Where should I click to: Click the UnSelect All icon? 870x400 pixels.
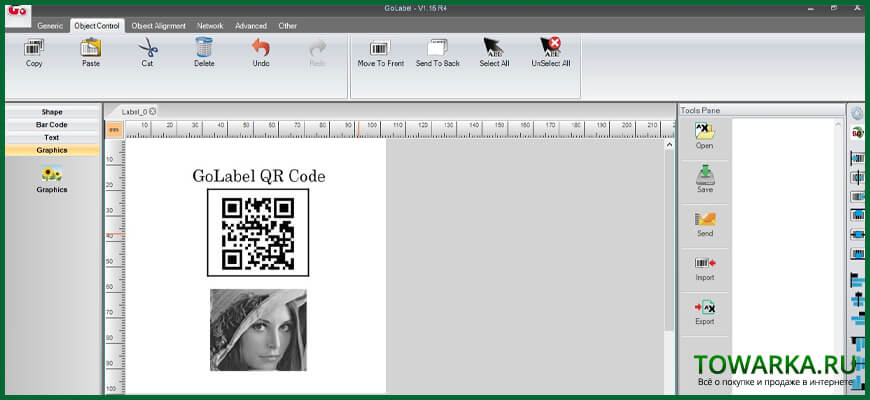tap(550, 47)
